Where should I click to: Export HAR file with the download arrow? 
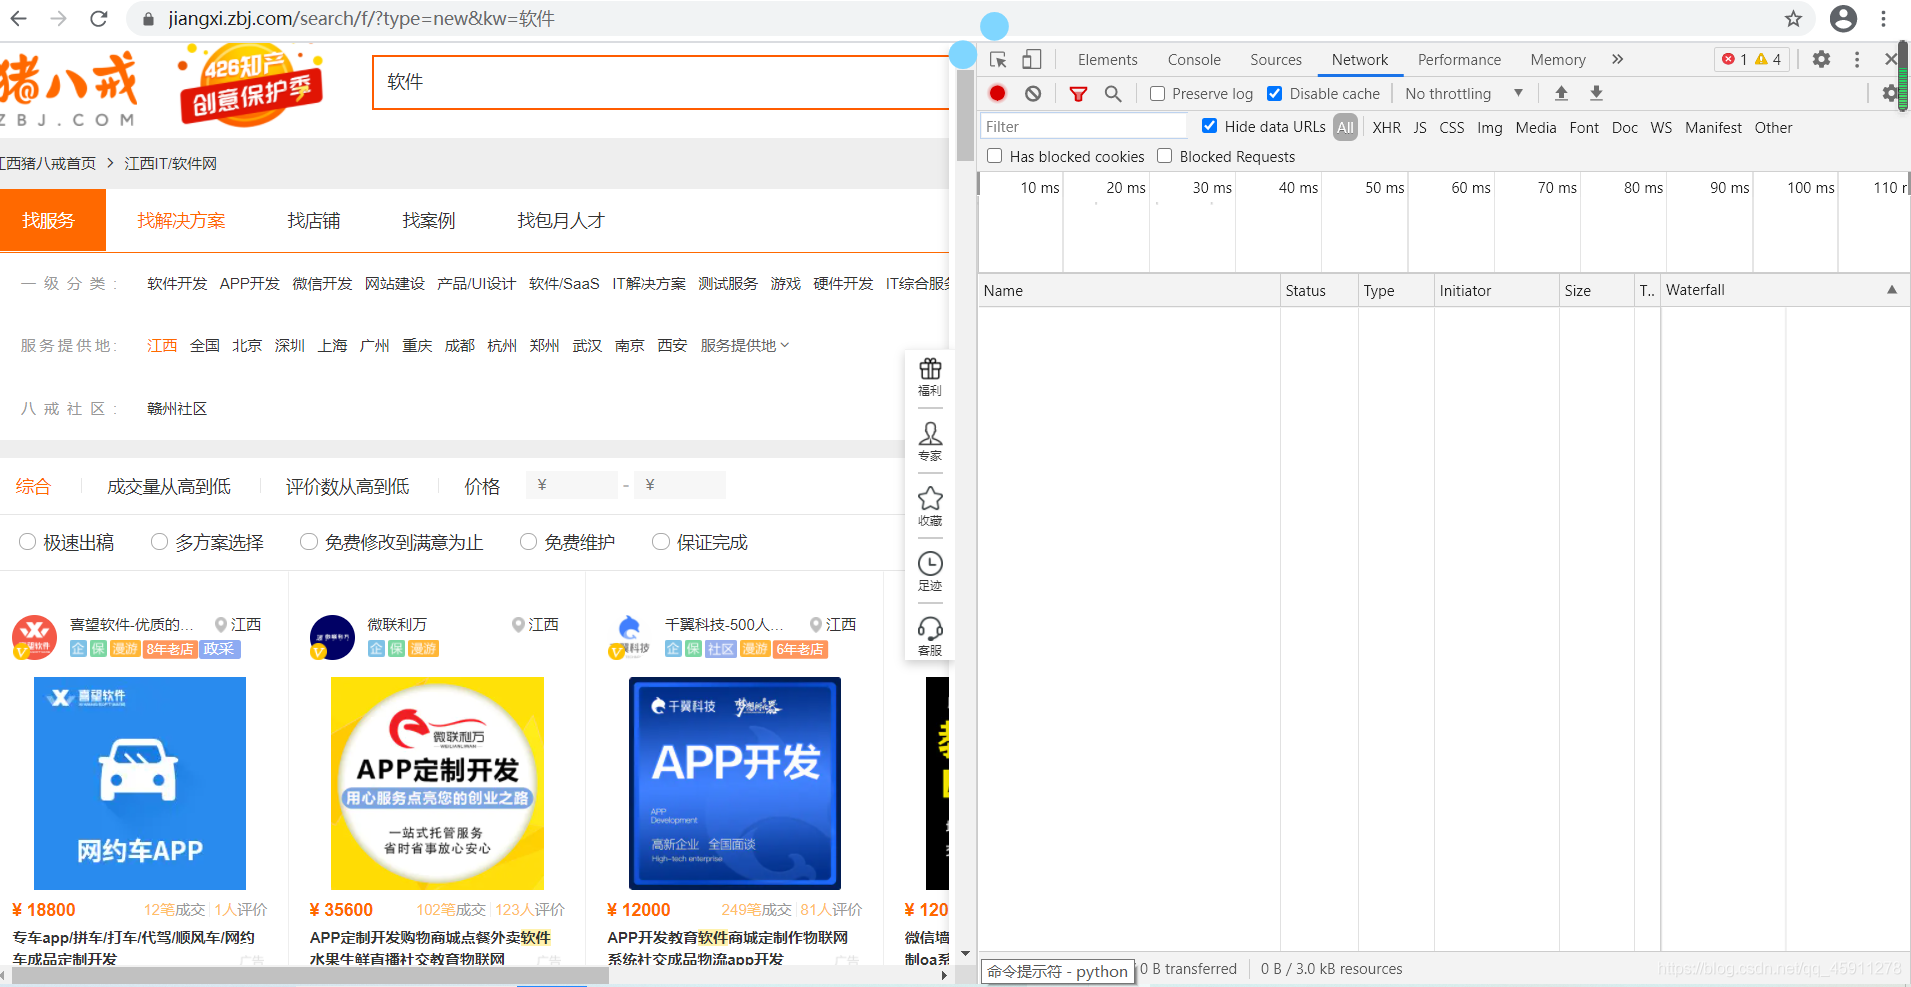[1596, 93]
